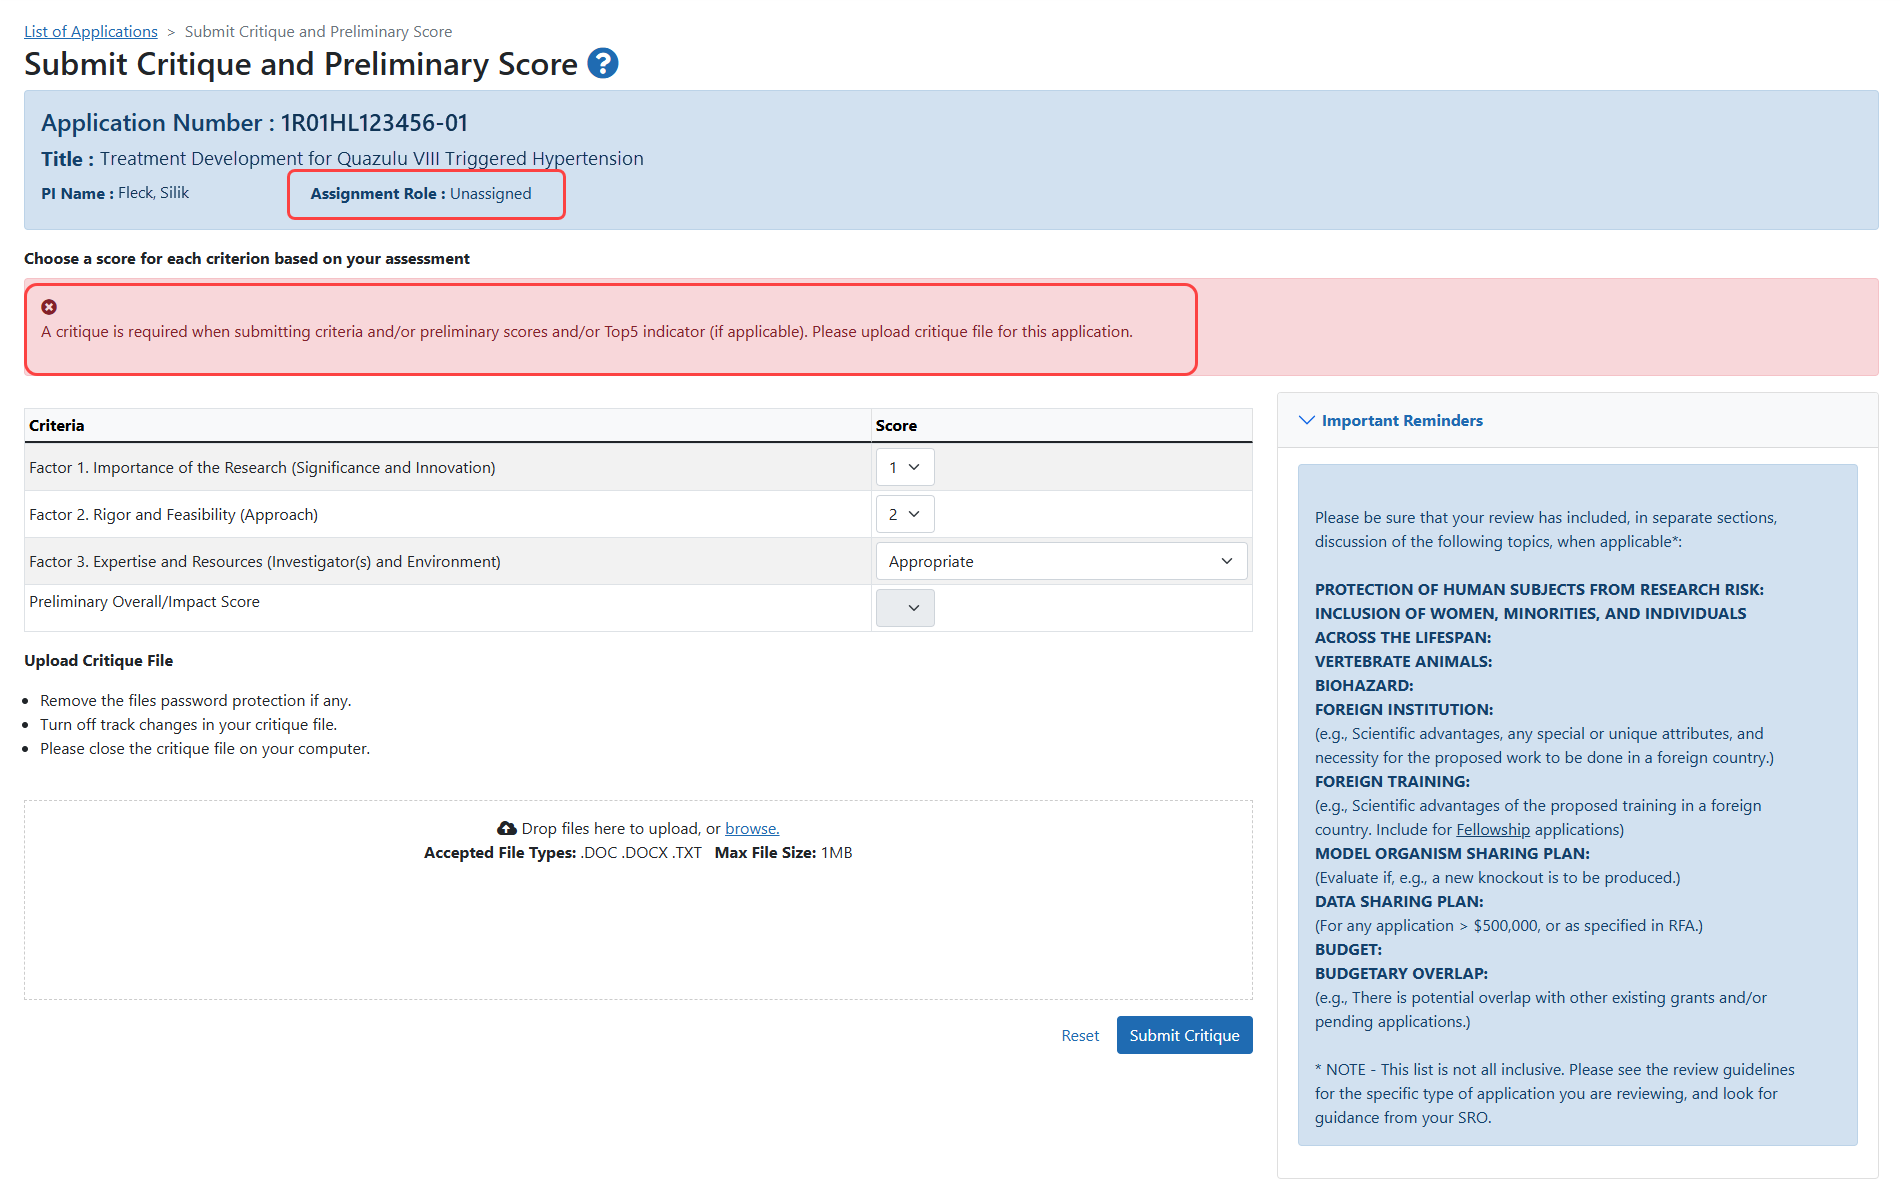Click the VERTEBRATE ANIMALS reminder
Screen dimensions: 1900x1195
(x=1403, y=662)
